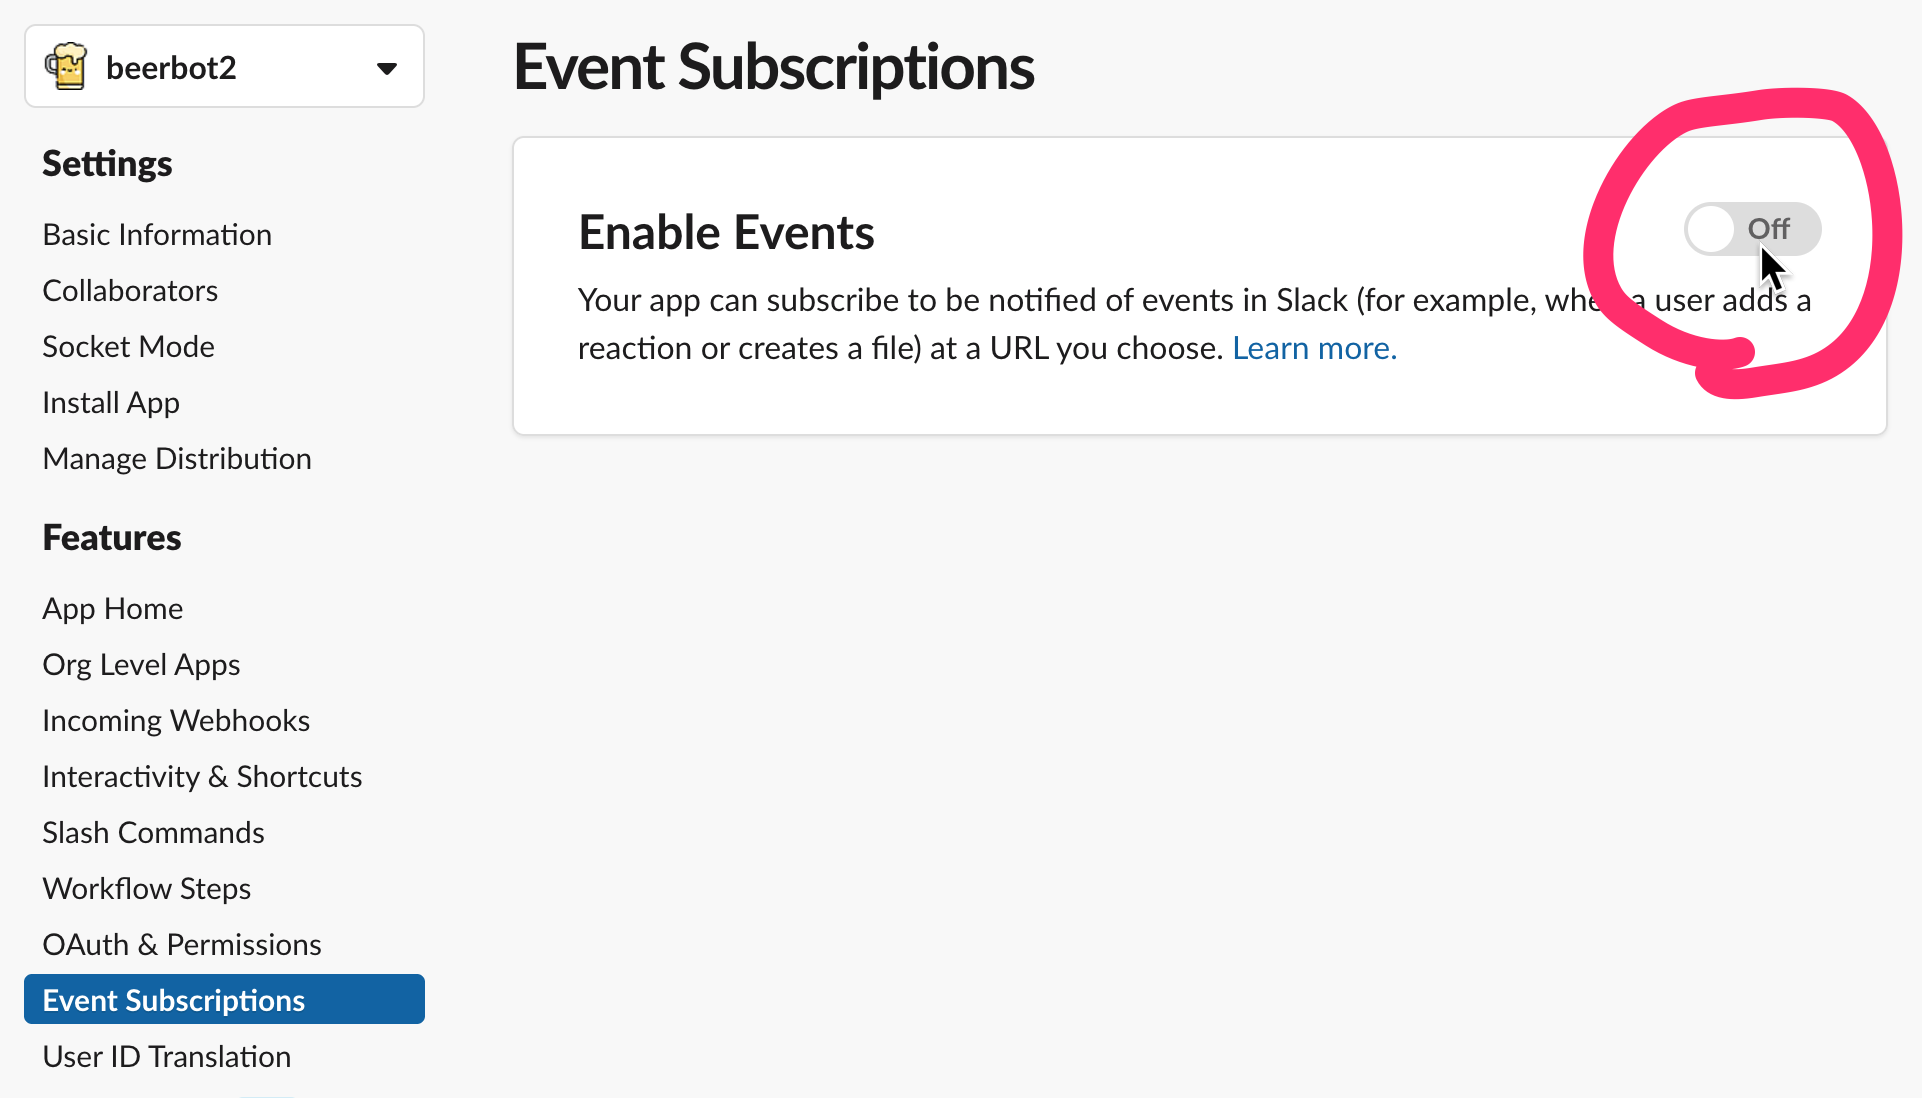Select App Home feature
The height and width of the screenshot is (1098, 1922).
113,608
